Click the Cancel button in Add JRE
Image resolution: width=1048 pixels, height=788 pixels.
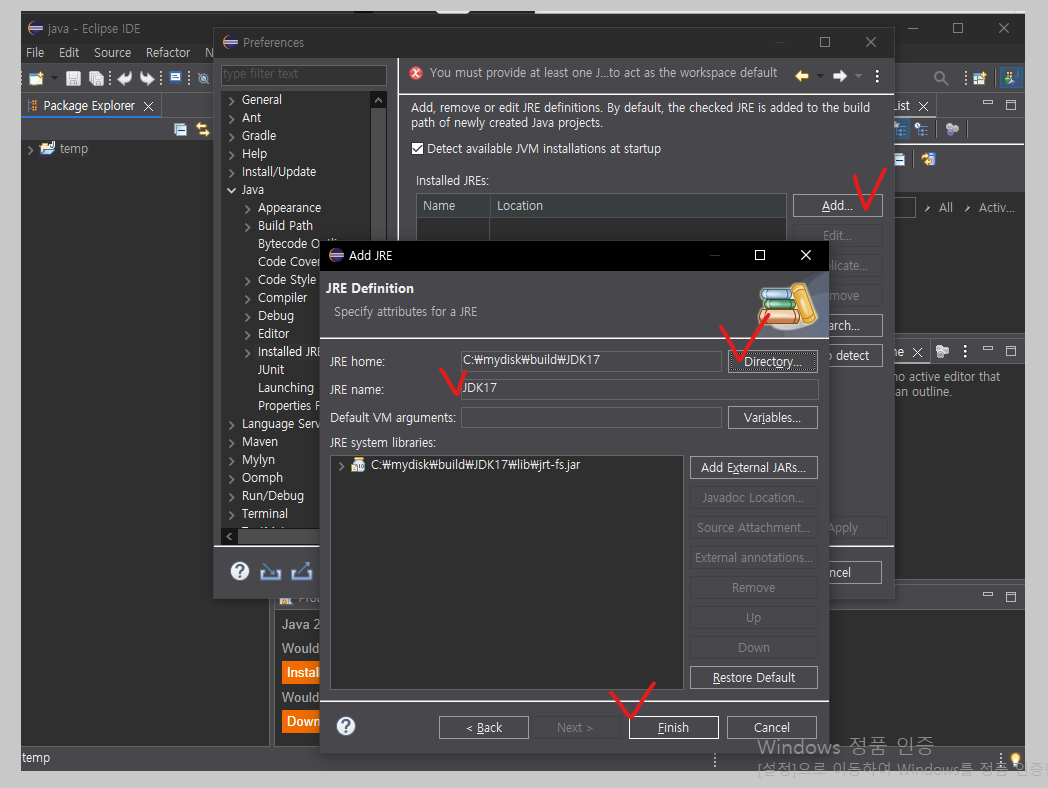click(771, 727)
